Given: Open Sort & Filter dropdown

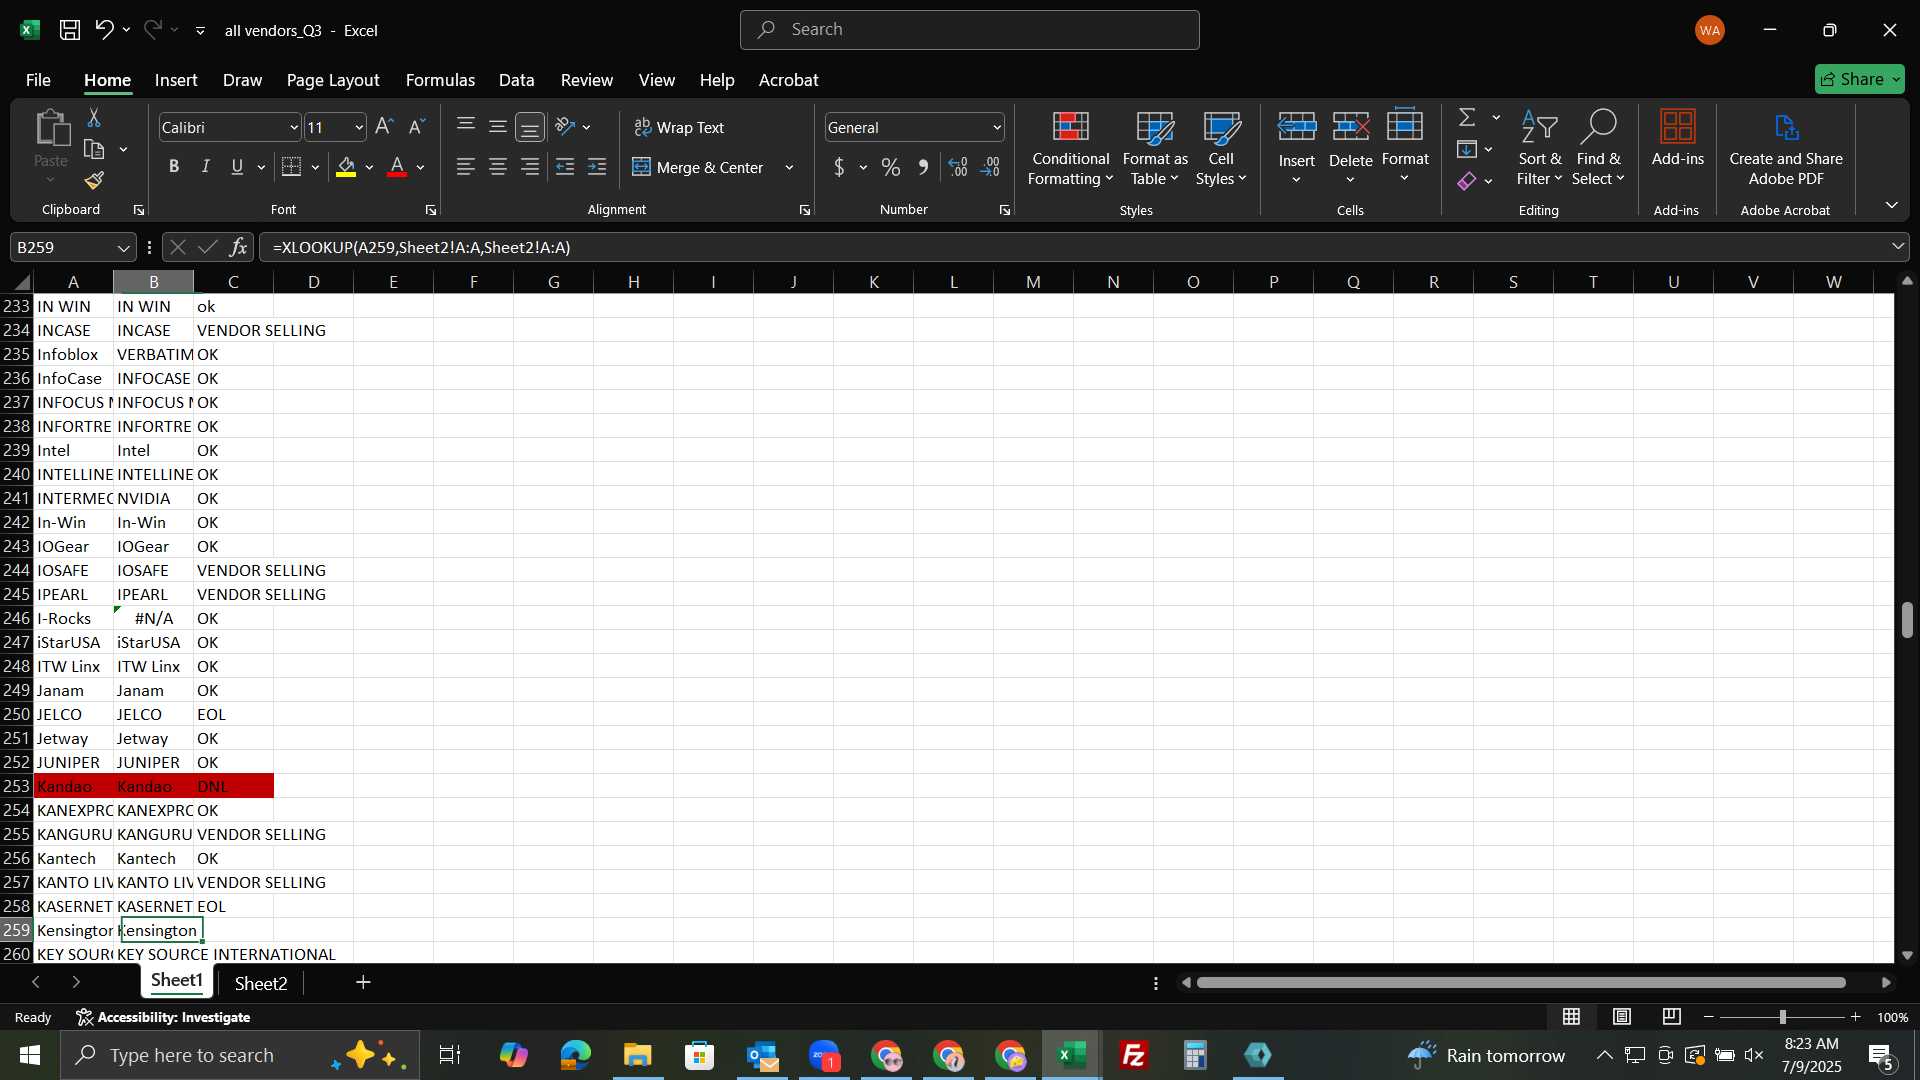Looking at the screenshot, I should [x=1539, y=148].
